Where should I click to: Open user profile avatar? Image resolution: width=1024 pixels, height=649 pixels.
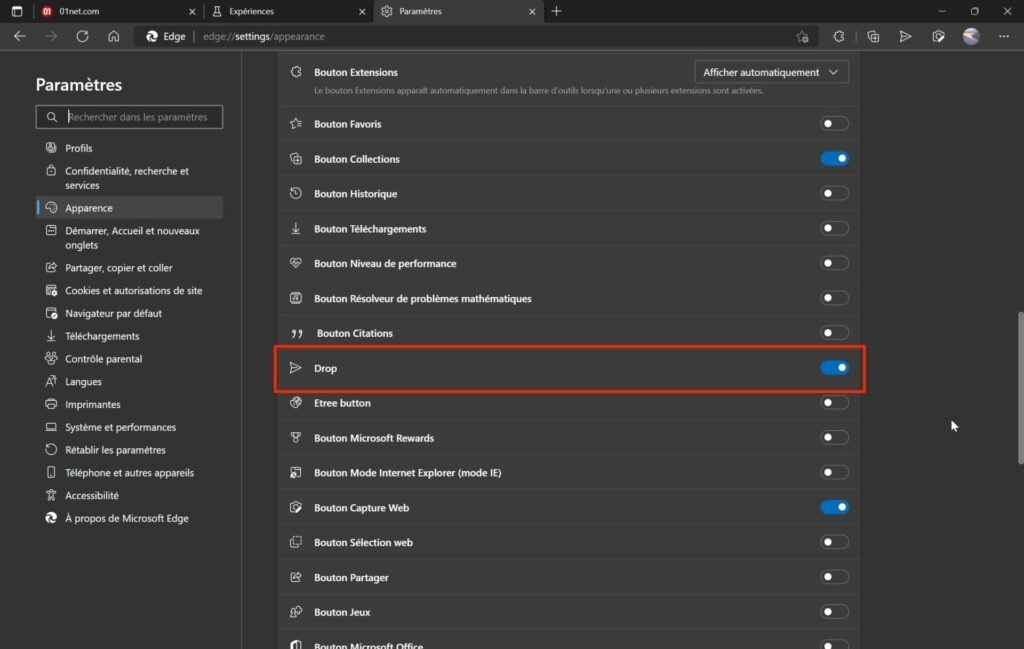click(971, 37)
